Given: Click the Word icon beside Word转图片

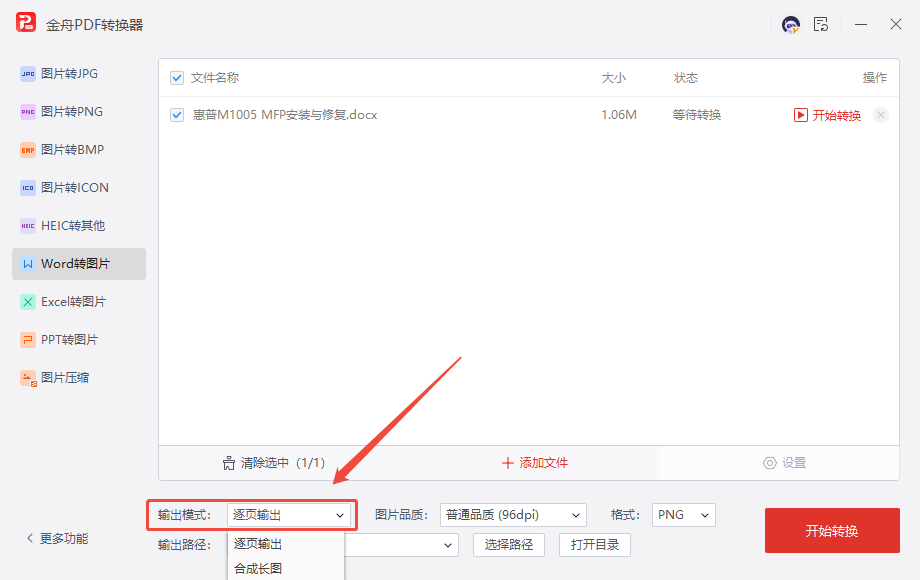Looking at the screenshot, I should [x=28, y=264].
